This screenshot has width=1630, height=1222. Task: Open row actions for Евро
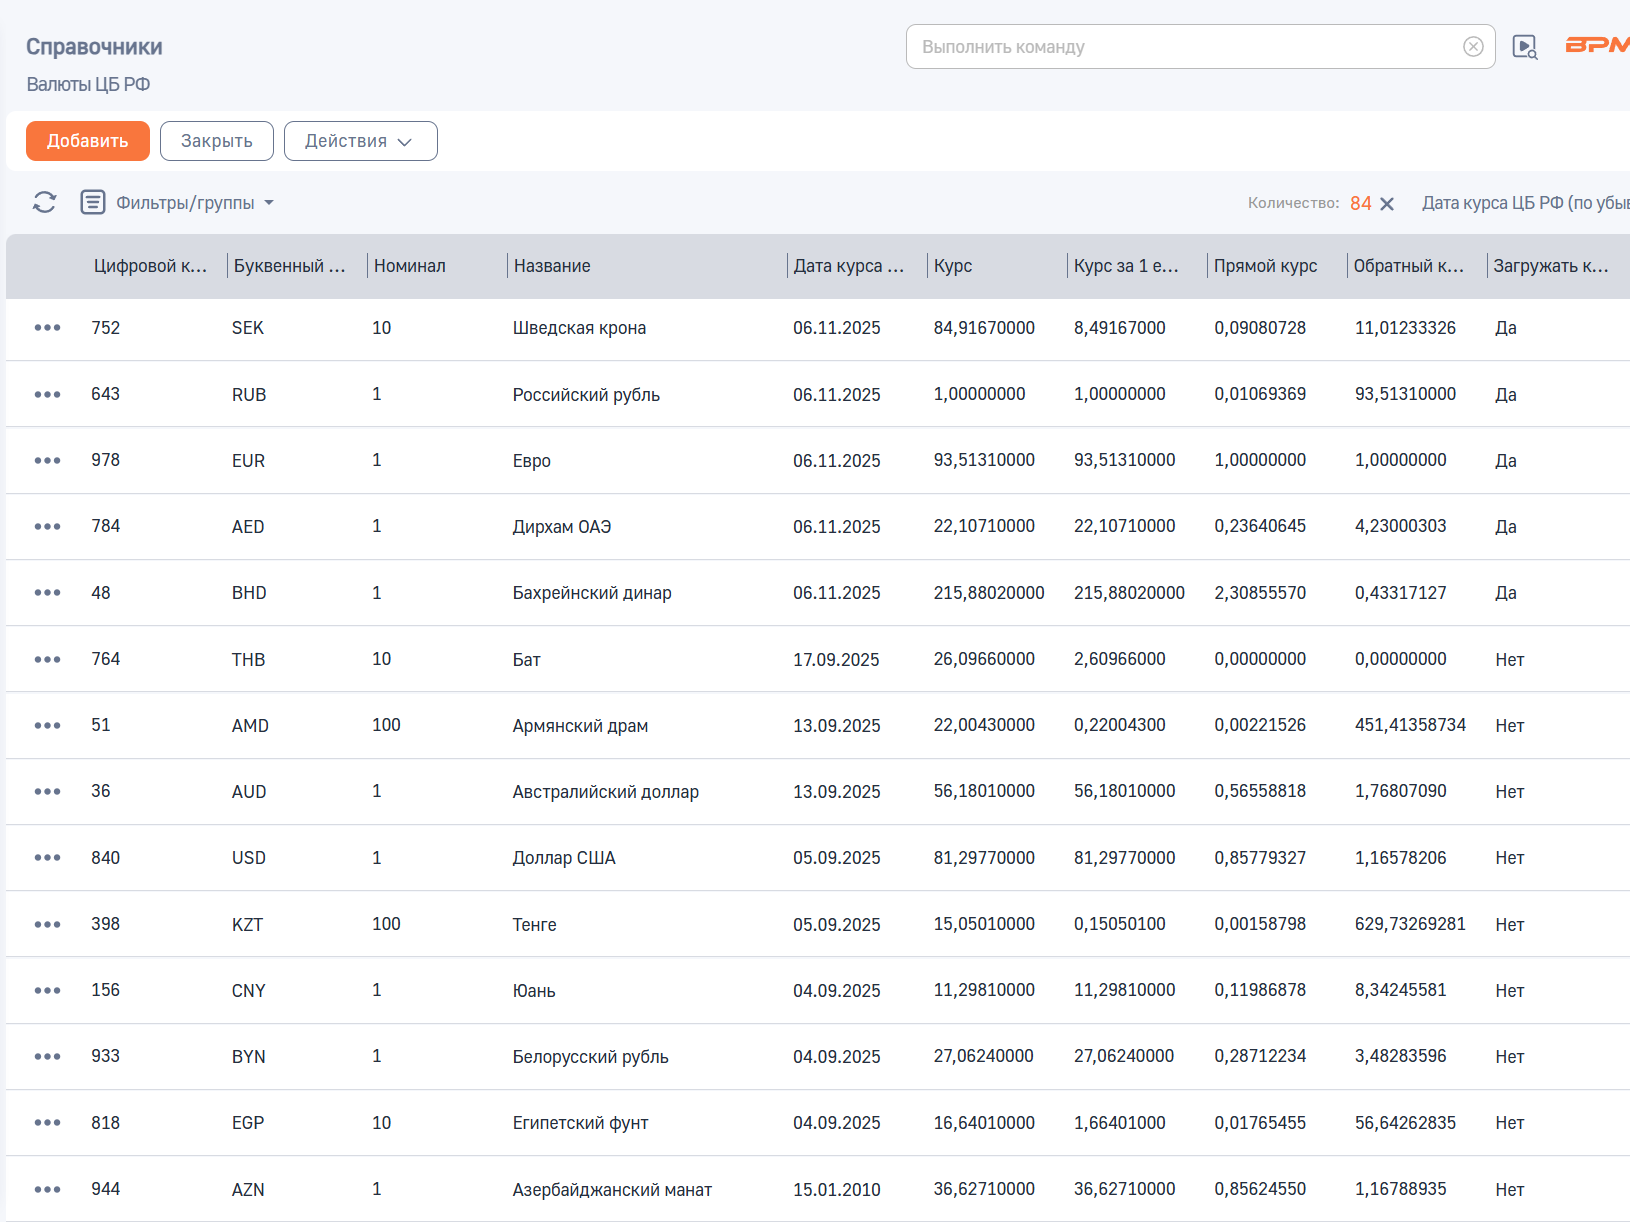coord(47,460)
